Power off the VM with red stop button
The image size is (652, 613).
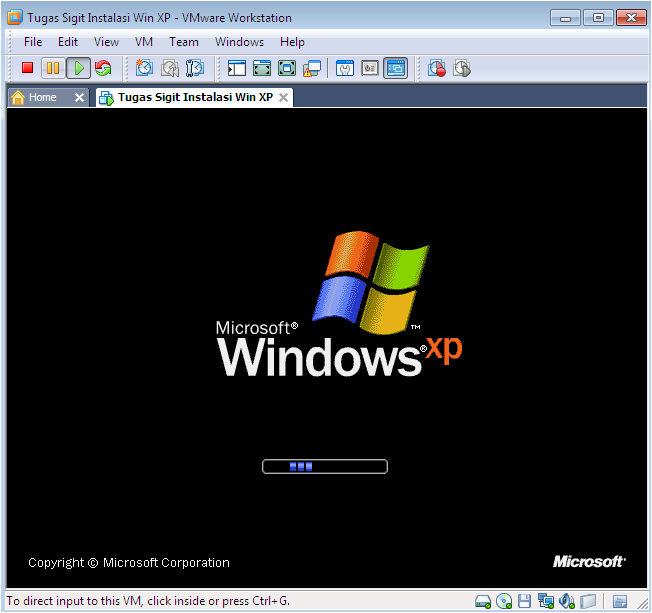[x=27, y=68]
